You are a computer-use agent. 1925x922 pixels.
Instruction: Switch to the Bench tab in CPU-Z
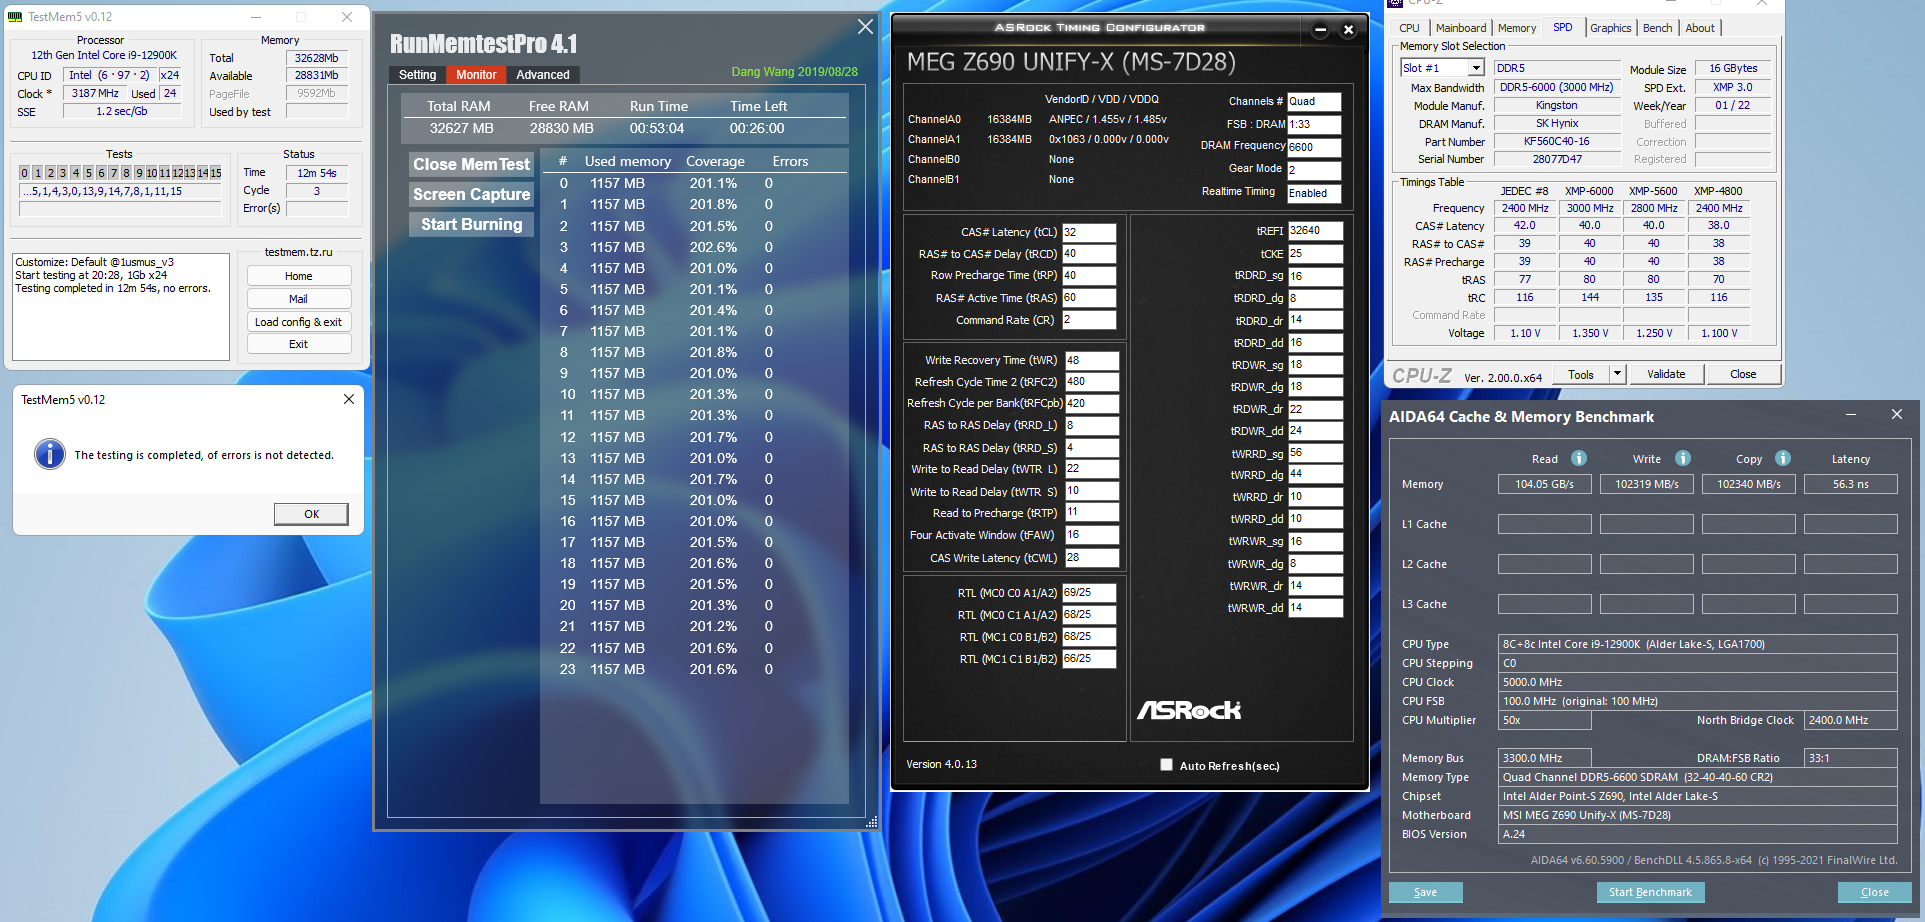click(1657, 28)
